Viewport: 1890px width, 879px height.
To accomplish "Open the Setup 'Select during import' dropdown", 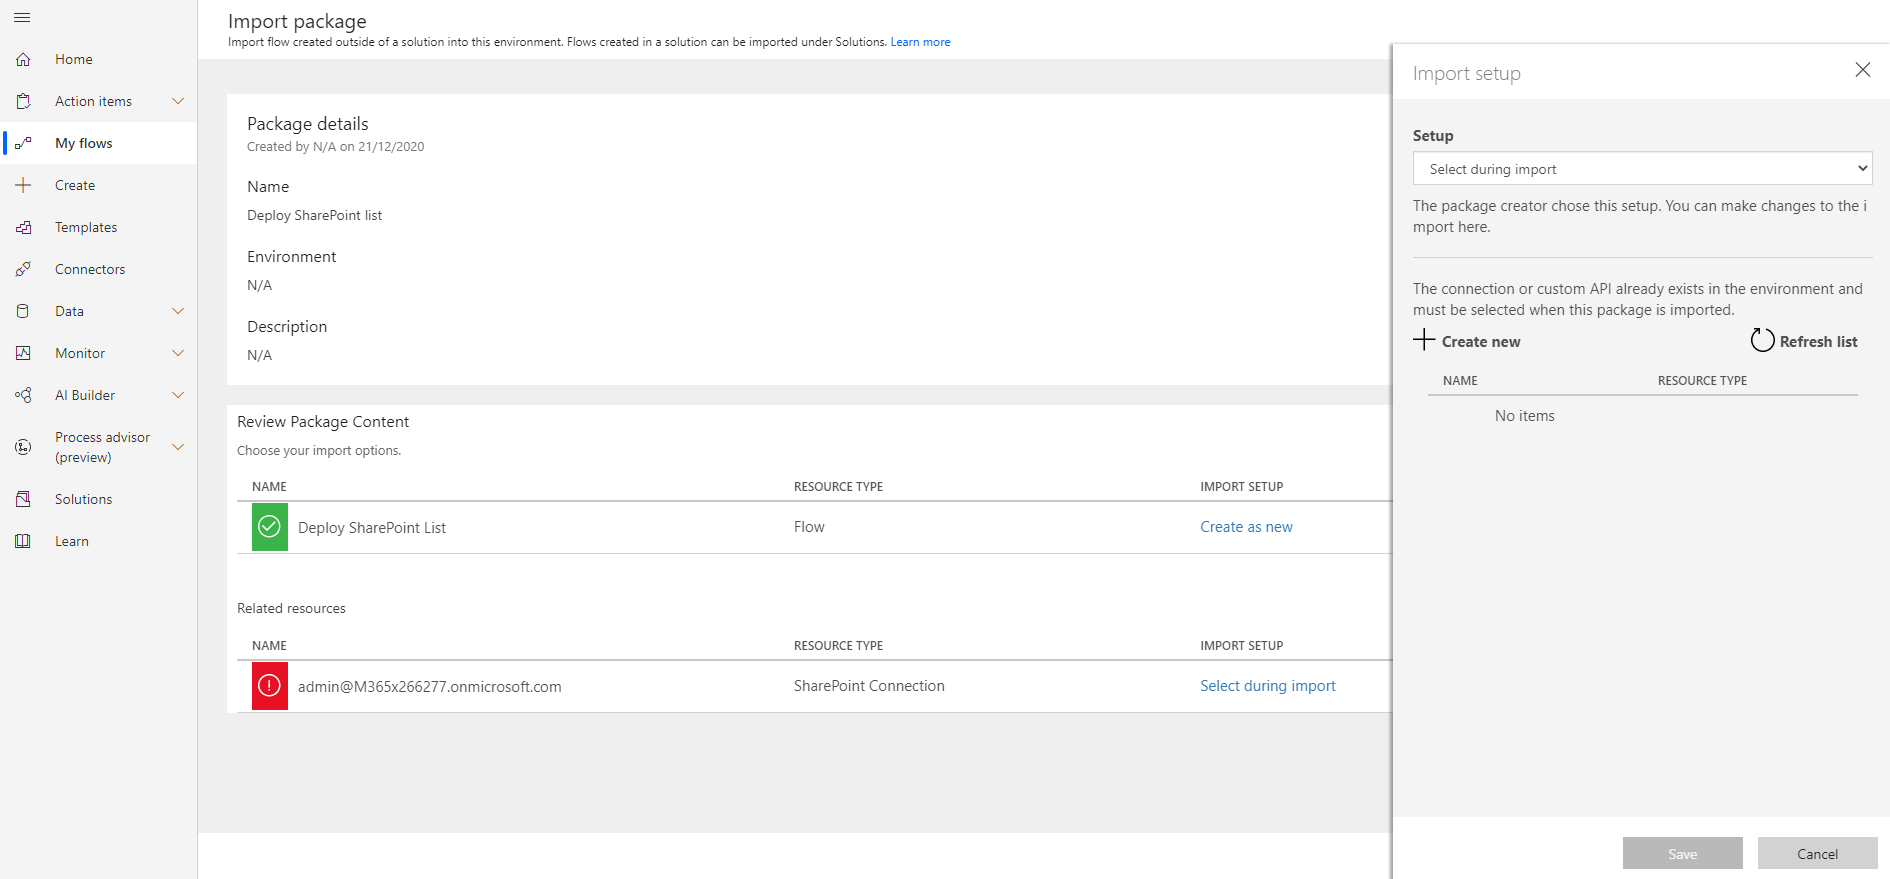I will [x=1642, y=169].
